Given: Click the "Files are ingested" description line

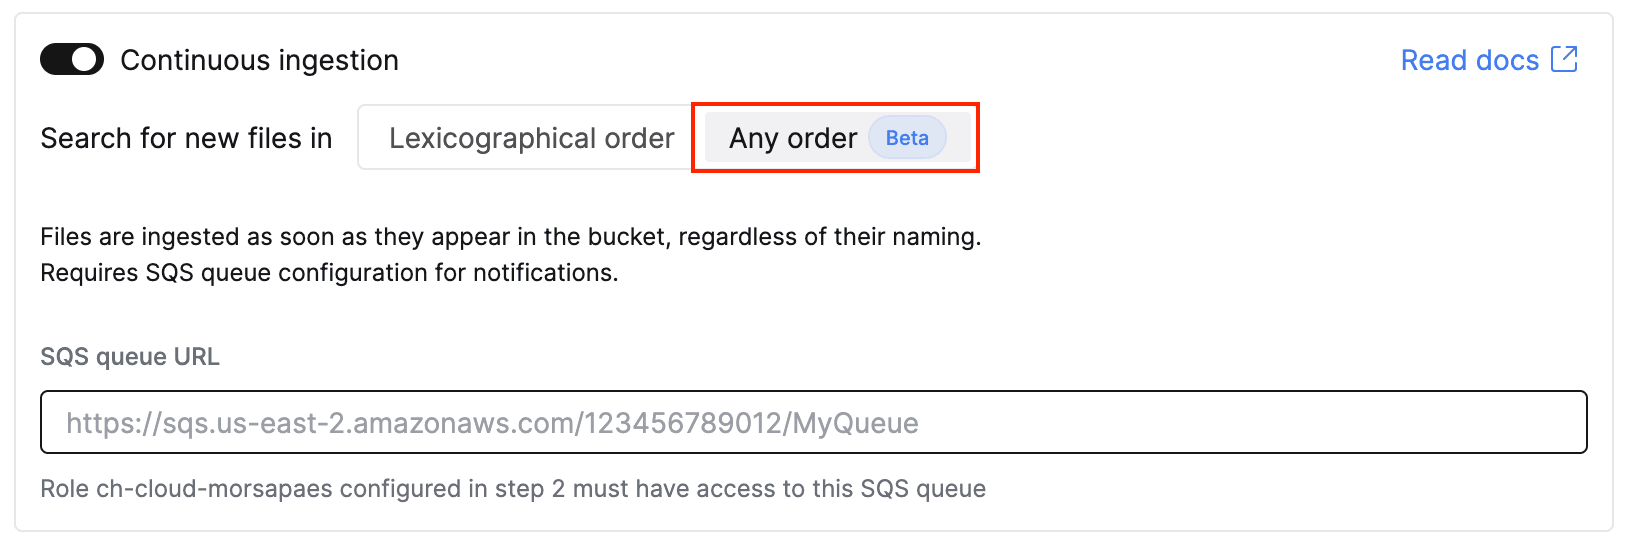Looking at the screenshot, I should (x=510, y=237).
